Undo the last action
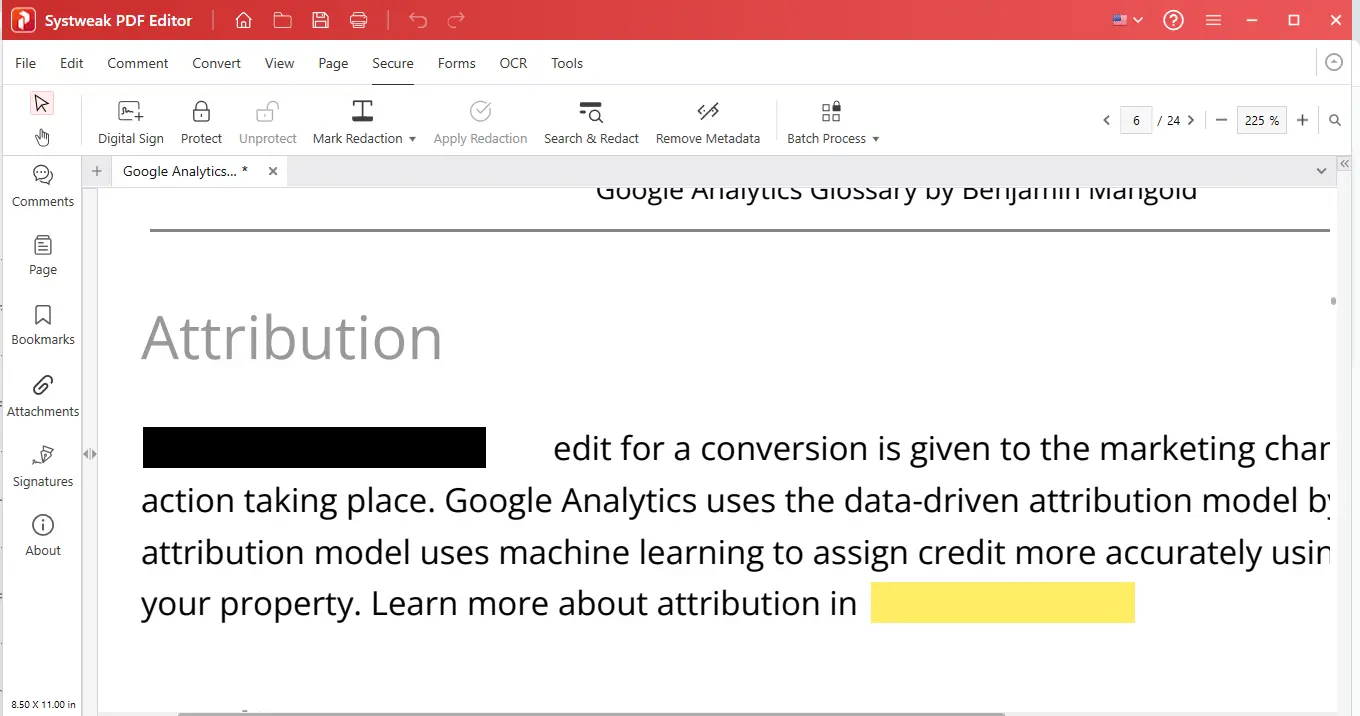Image resolution: width=1360 pixels, height=716 pixels. click(x=418, y=20)
